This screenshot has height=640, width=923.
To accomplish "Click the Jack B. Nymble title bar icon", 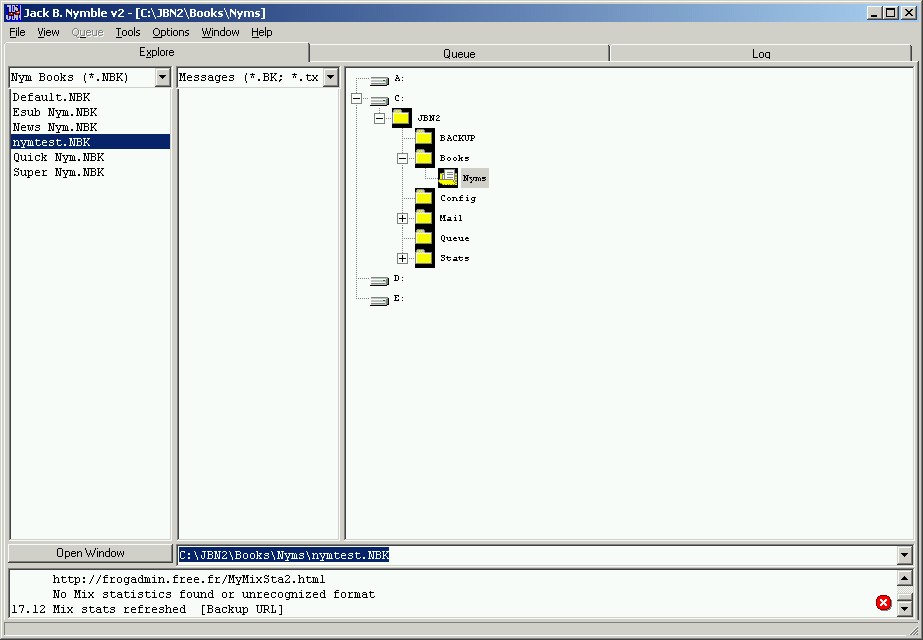I will tap(12, 12).
